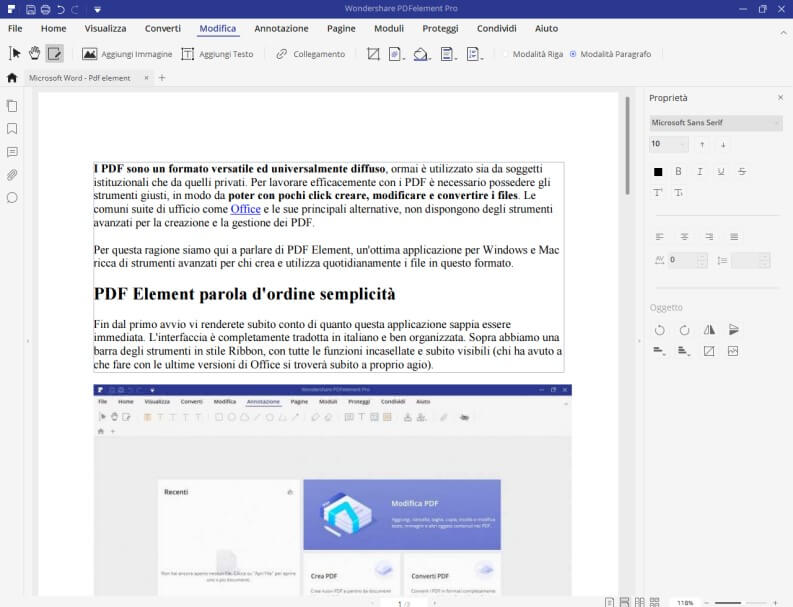Click the Save icon in title bar

coord(31,9)
